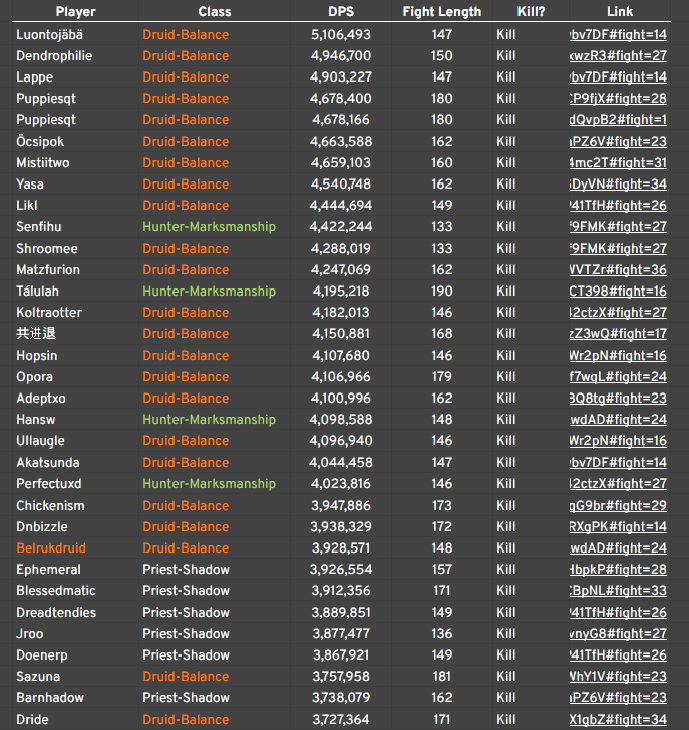Select Sazuna's 181 fight length cell
This screenshot has height=730, width=689.
click(441, 676)
